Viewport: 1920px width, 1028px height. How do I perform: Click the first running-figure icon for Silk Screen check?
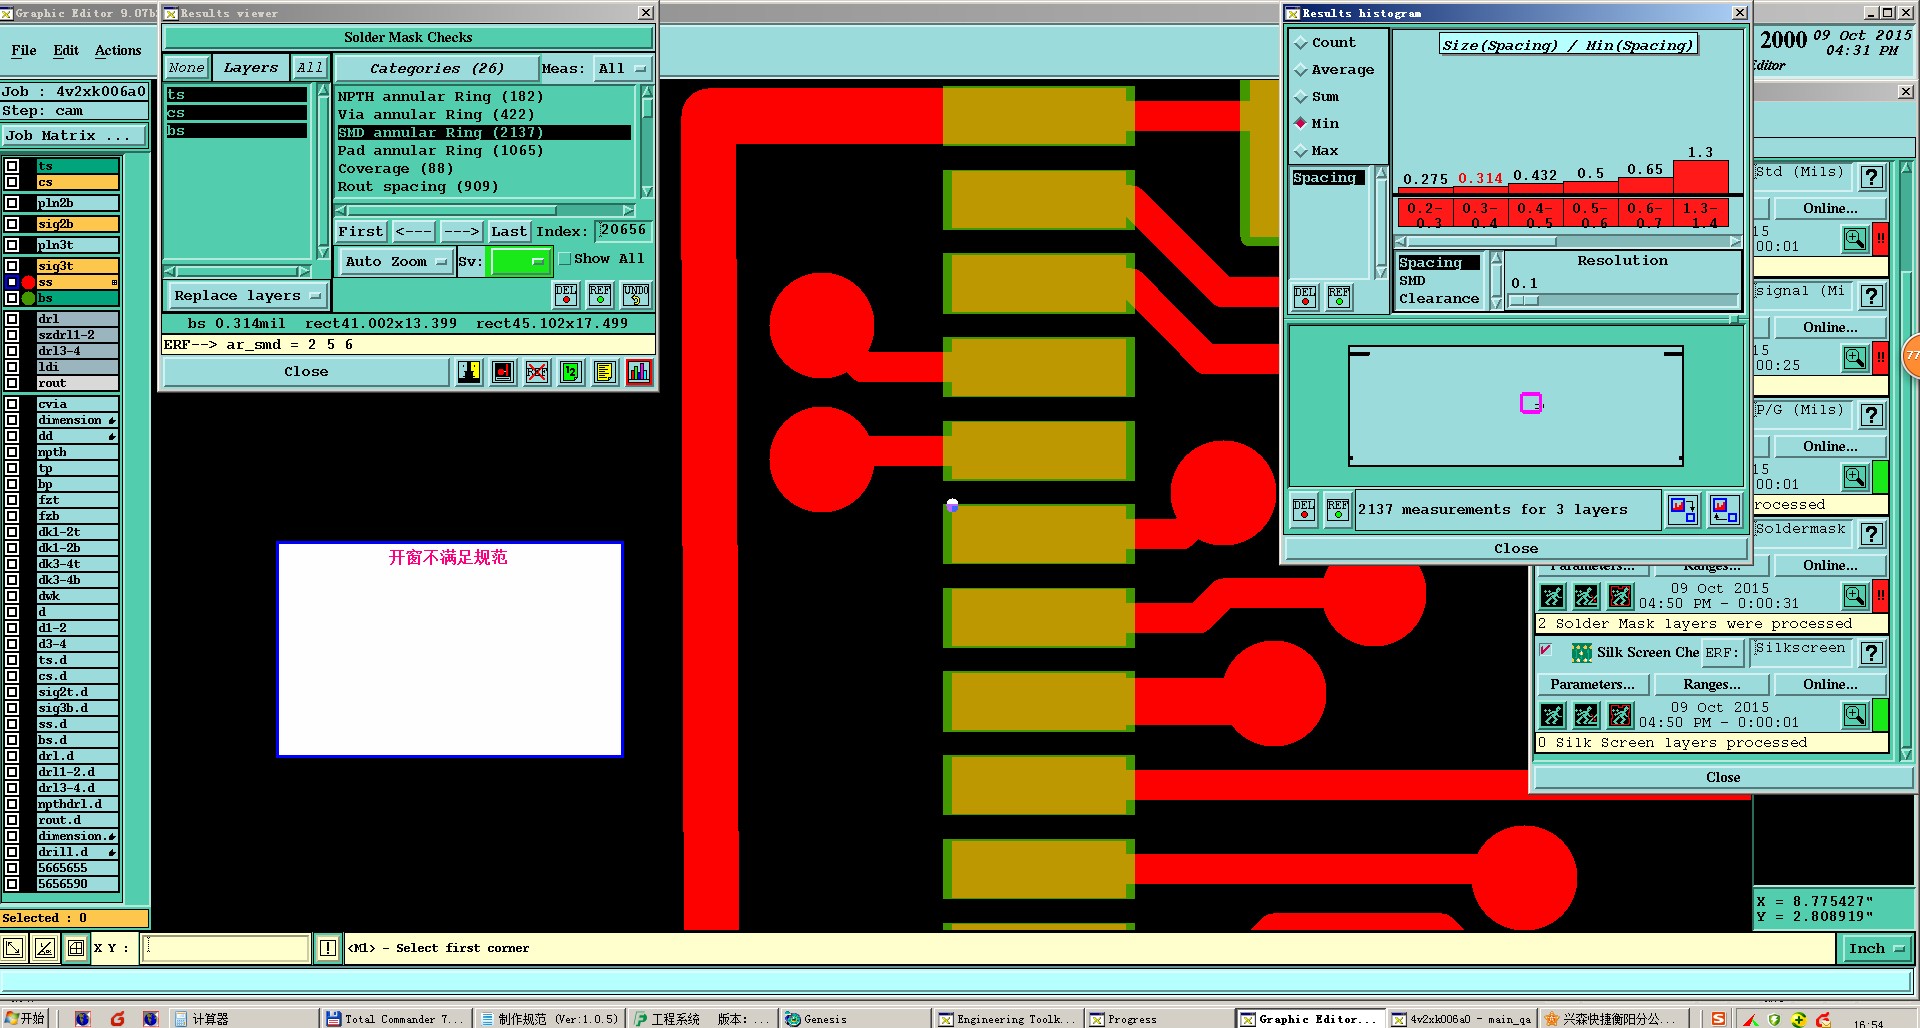tap(1552, 715)
